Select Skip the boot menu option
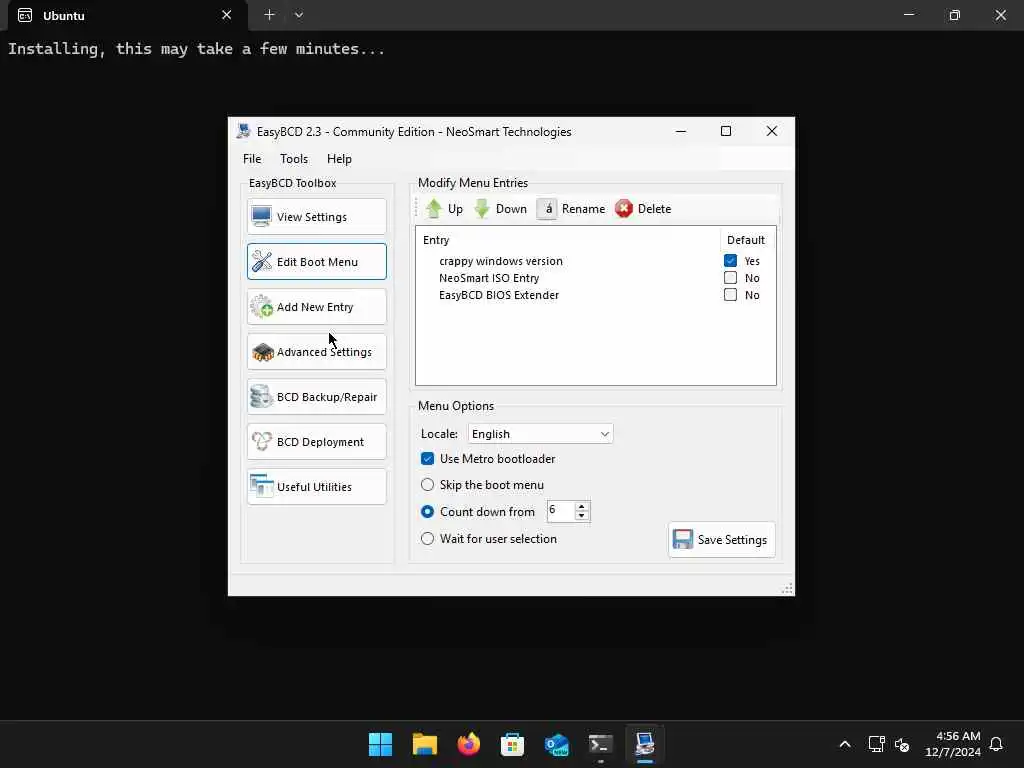Image resolution: width=1024 pixels, height=768 pixels. click(x=427, y=485)
